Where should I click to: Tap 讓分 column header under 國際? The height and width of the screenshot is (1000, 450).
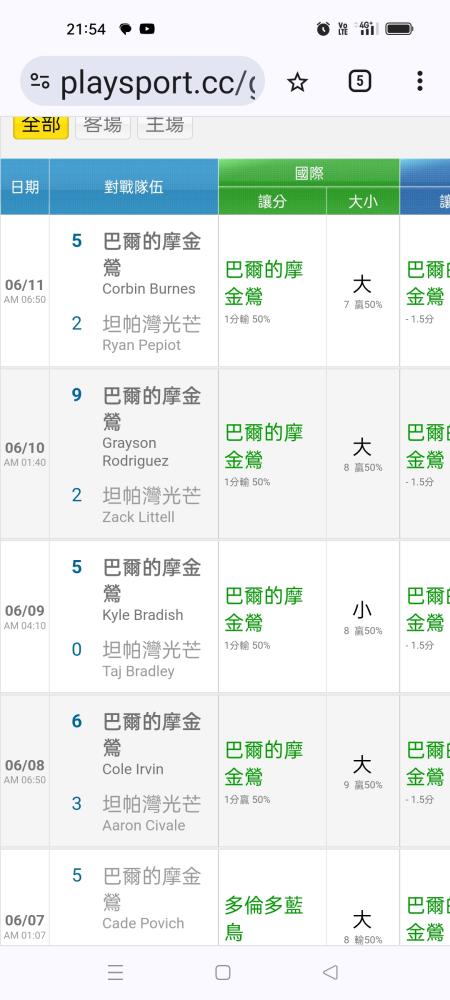[272, 201]
